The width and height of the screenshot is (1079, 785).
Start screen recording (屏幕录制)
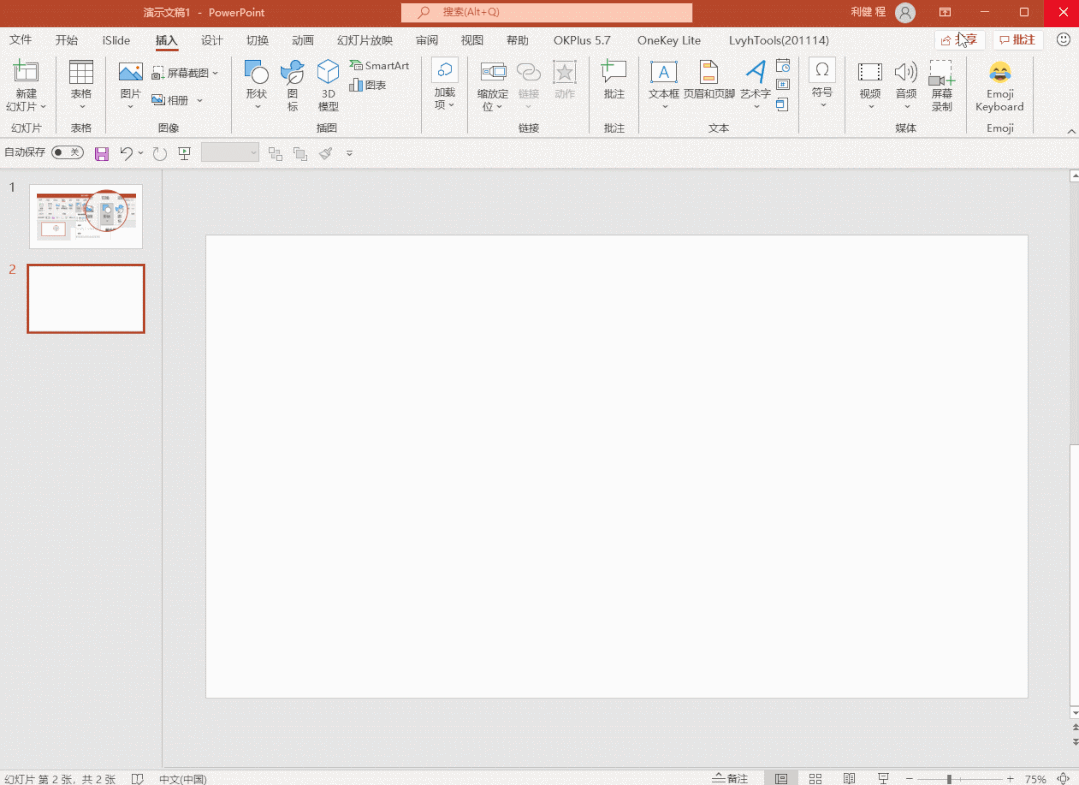941,85
